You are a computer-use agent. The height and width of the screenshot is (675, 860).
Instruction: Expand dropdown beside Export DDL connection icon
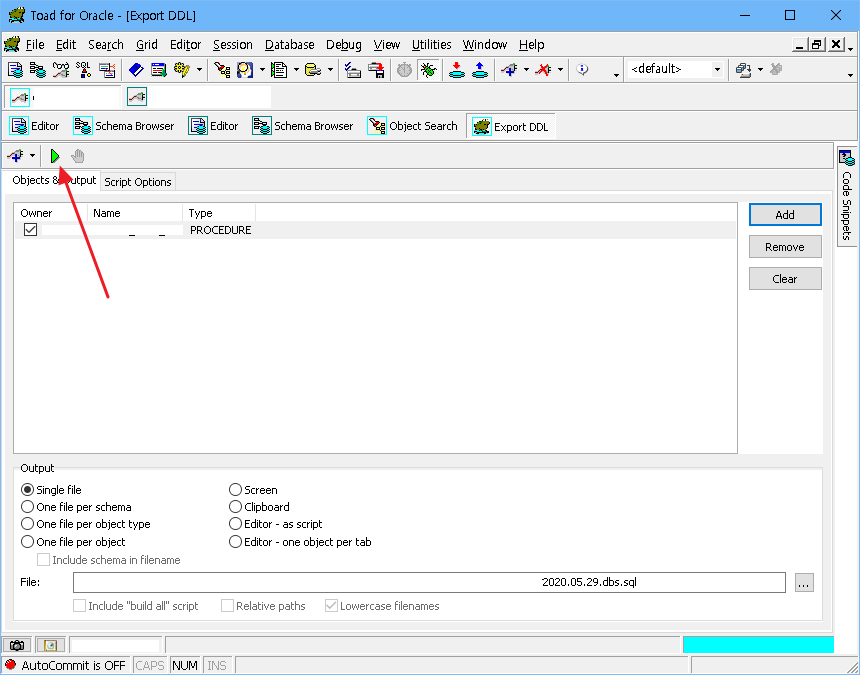[x=32, y=156]
